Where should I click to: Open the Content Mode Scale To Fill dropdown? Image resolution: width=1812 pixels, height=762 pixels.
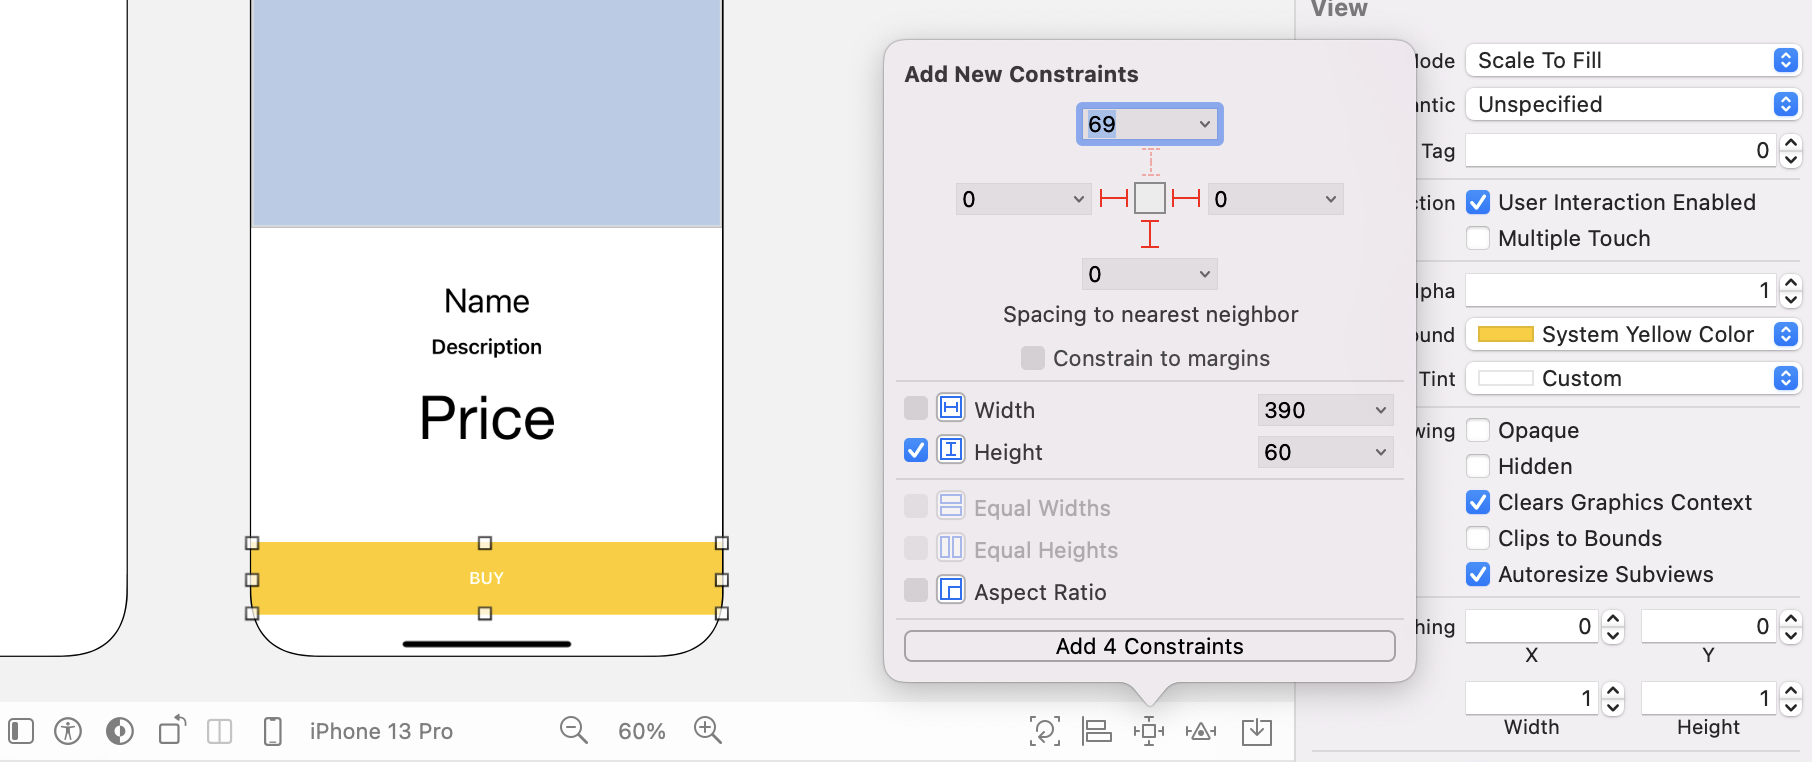pyautogui.click(x=1632, y=60)
